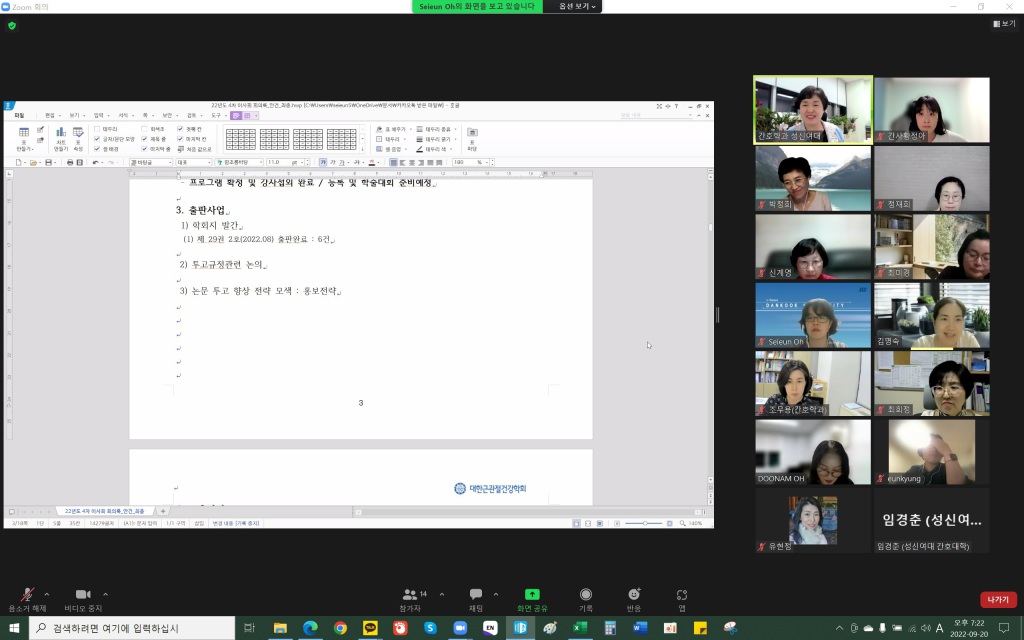Image resolution: width=1024 pixels, height=640 pixels.
Task: Toggle the 첫째 칸 checkbox
Action: tap(181, 129)
